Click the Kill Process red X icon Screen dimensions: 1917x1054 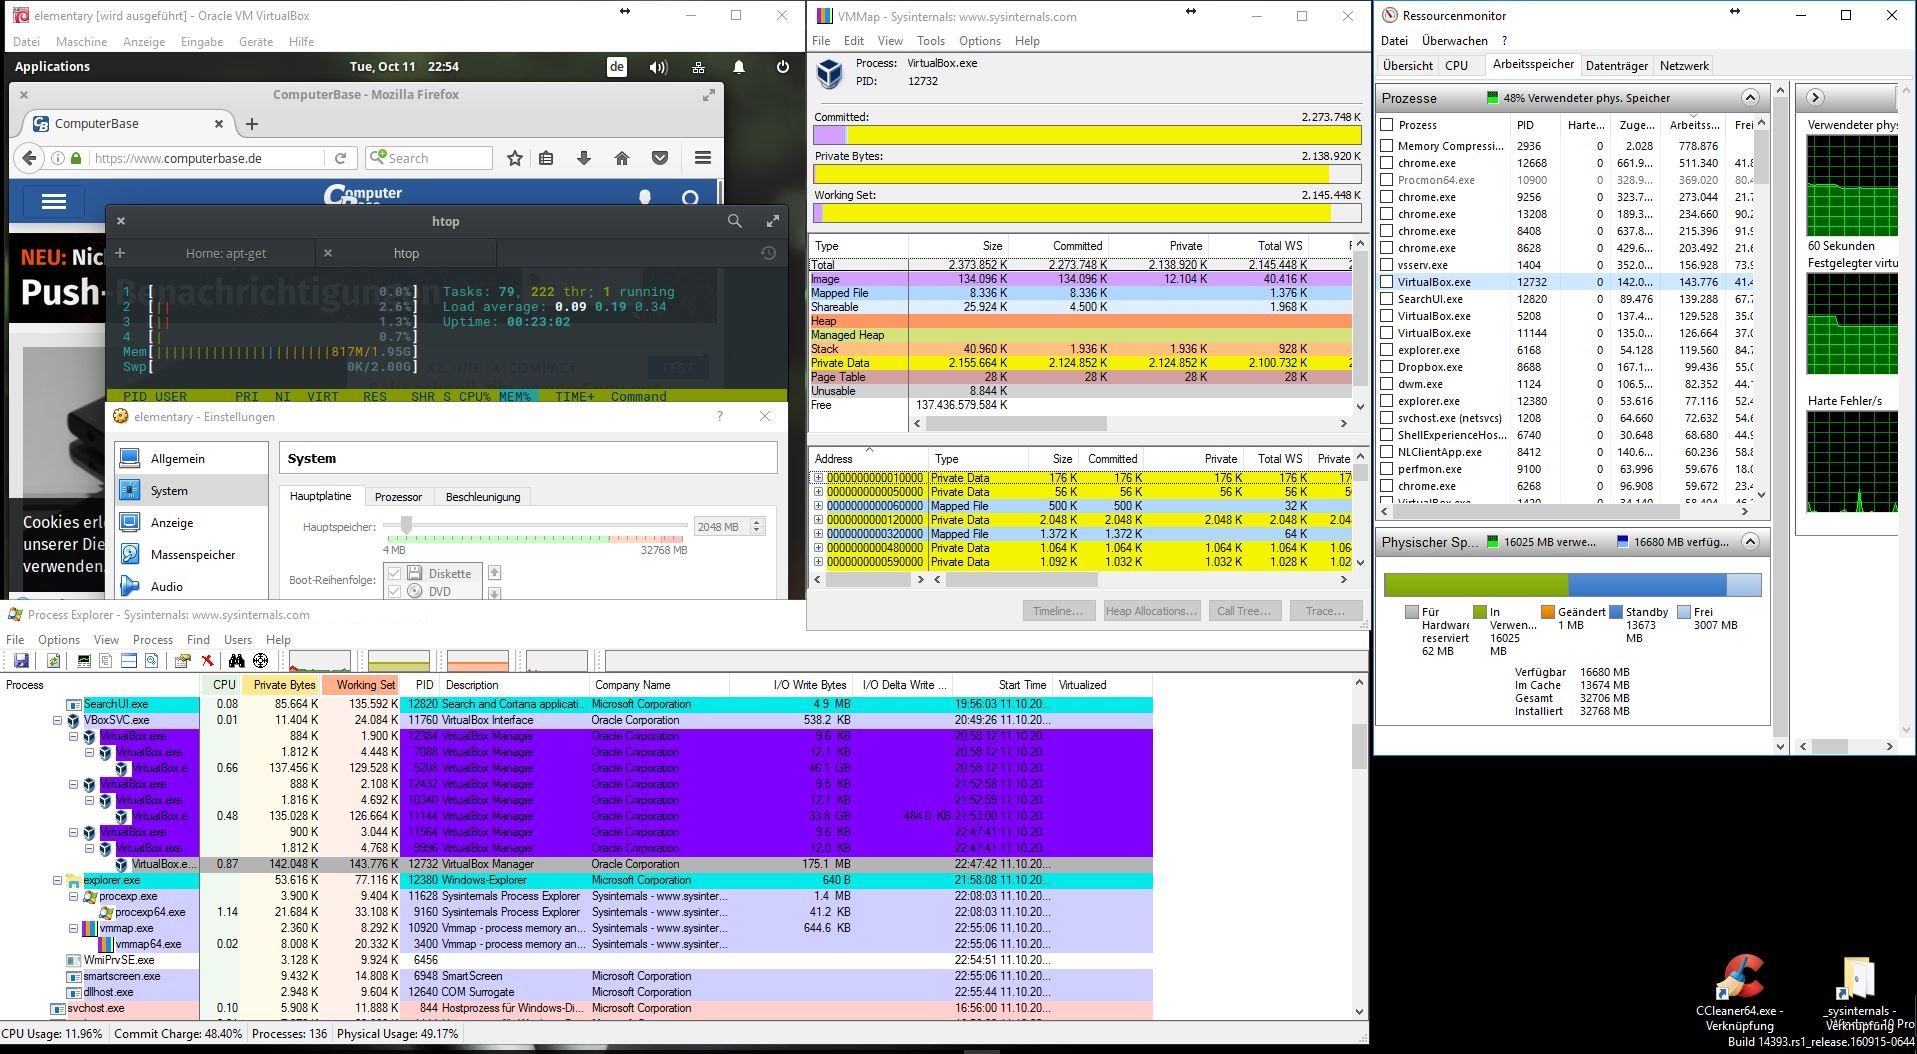tap(207, 661)
